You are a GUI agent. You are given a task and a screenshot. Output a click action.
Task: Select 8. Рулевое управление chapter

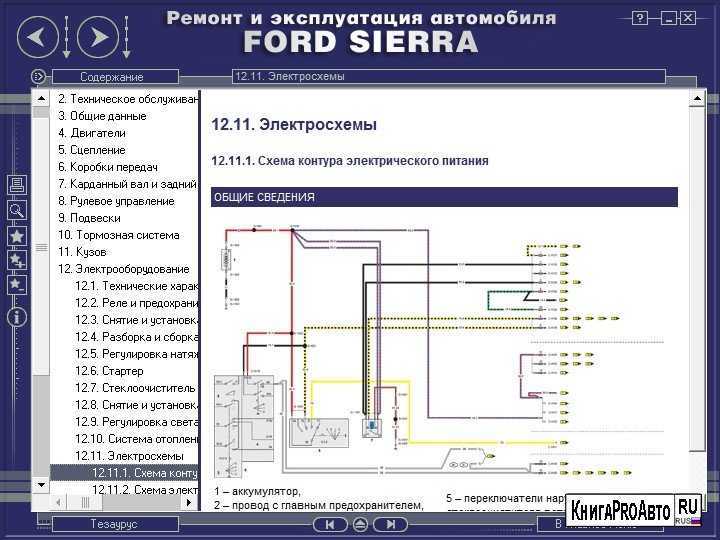116,201
